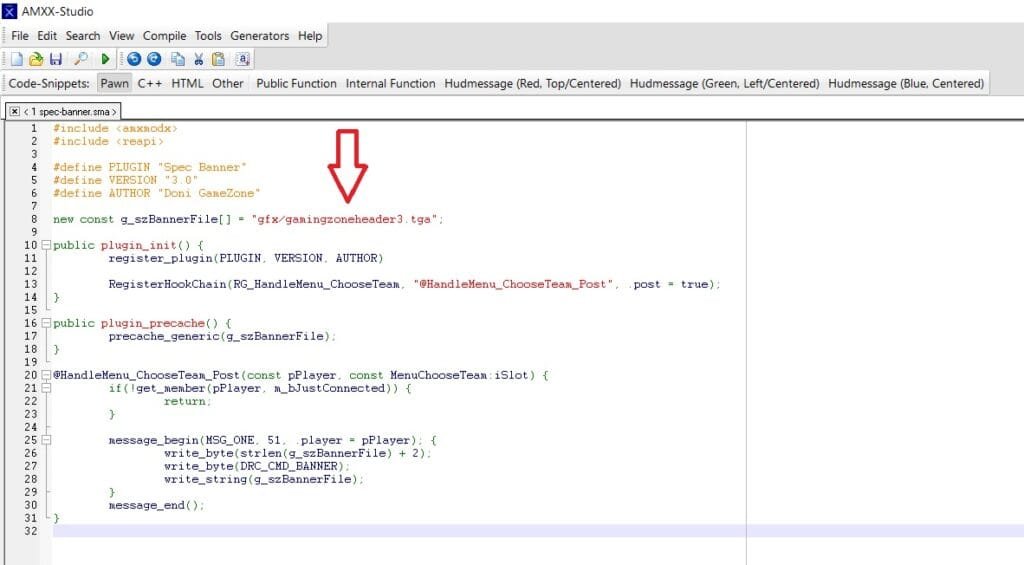Insert the Public Function snippet
1024x565 pixels.
click(x=296, y=84)
